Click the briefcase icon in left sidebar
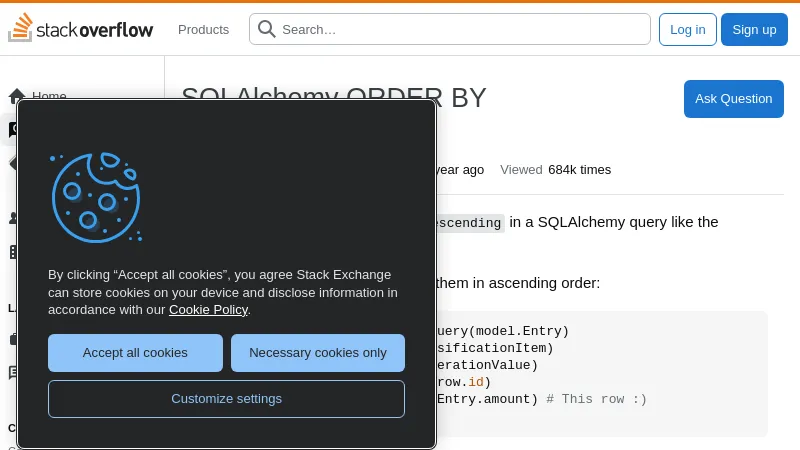The height and width of the screenshot is (450, 800). click(x=12, y=339)
